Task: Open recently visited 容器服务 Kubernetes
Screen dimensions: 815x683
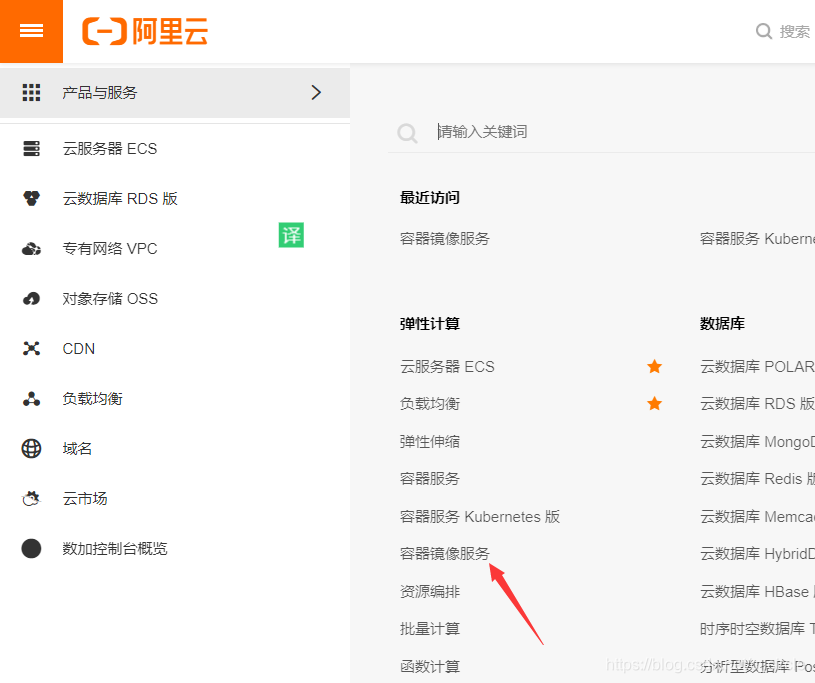Action: point(757,239)
